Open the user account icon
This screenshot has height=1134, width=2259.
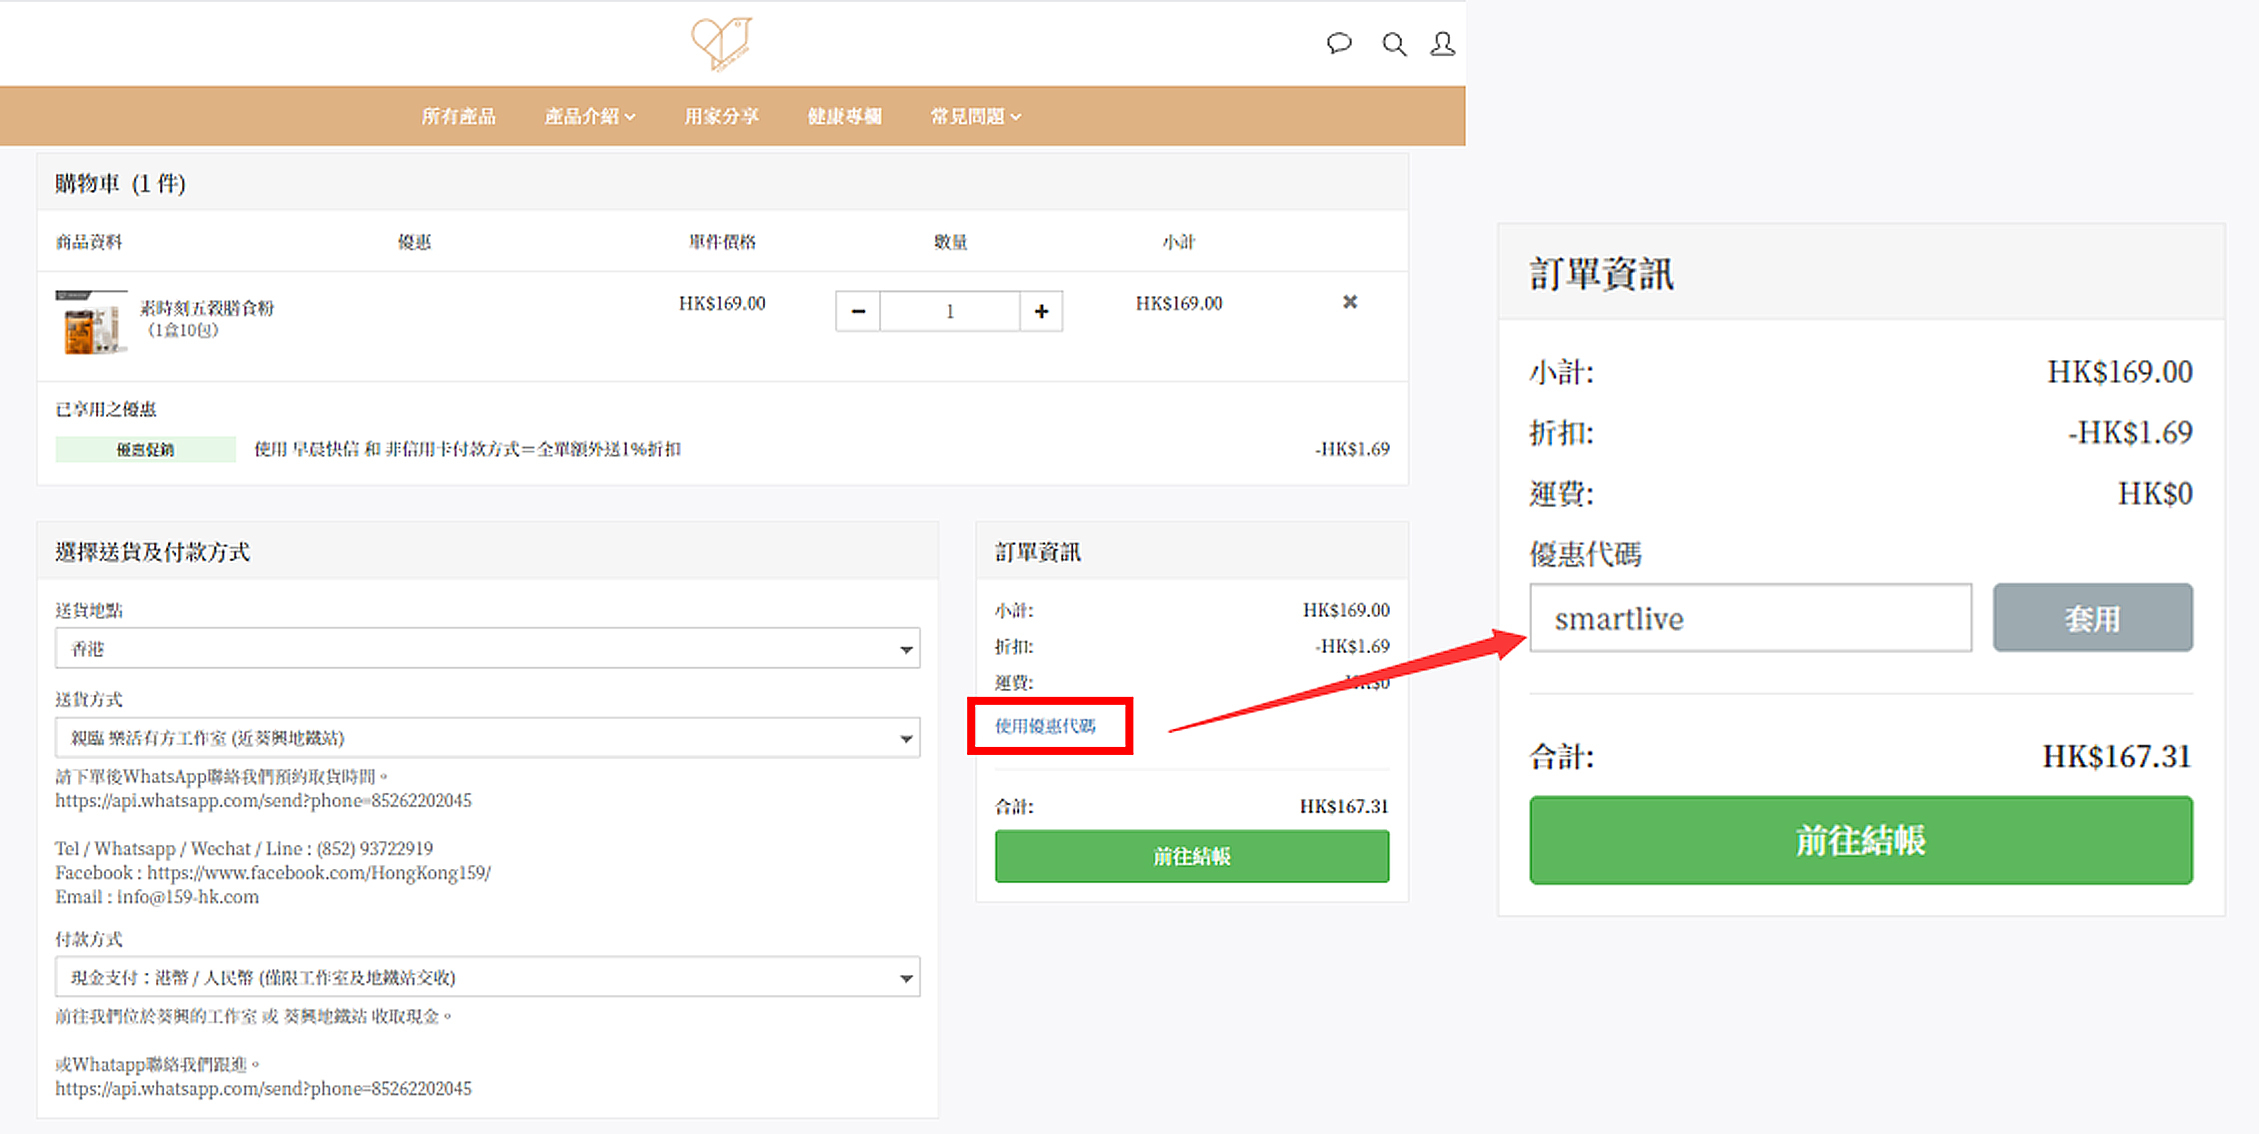[x=1442, y=44]
